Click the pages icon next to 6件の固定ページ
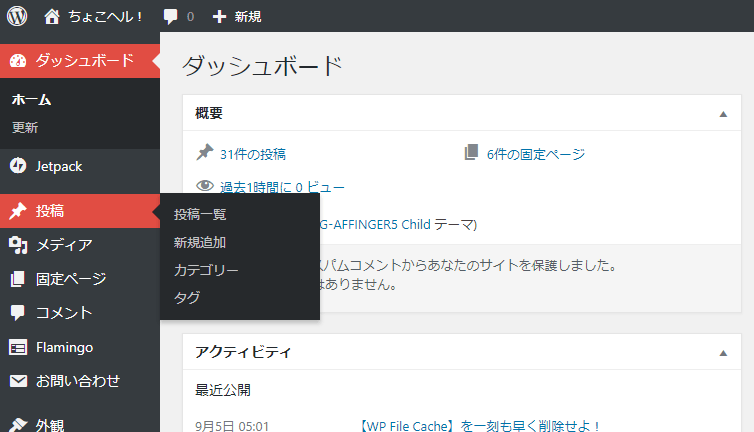The width and height of the screenshot is (754, 432). [x=471, y=152]
